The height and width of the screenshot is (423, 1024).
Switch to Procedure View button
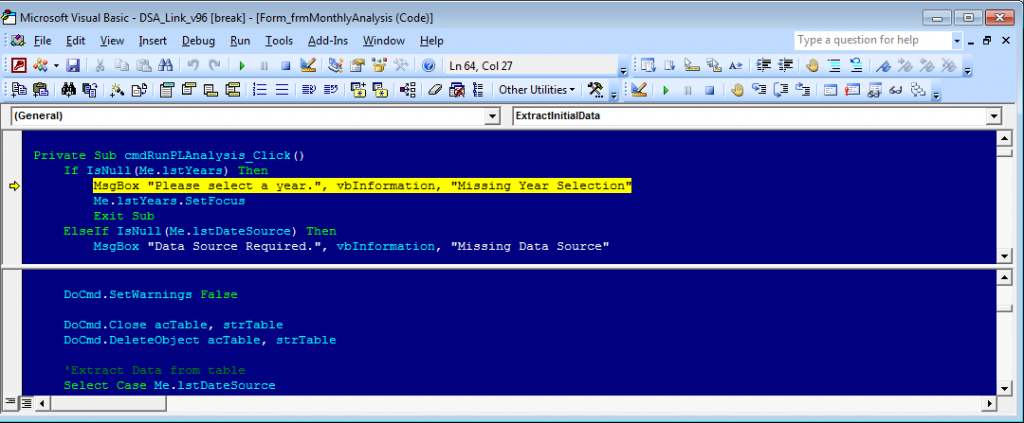10,403
